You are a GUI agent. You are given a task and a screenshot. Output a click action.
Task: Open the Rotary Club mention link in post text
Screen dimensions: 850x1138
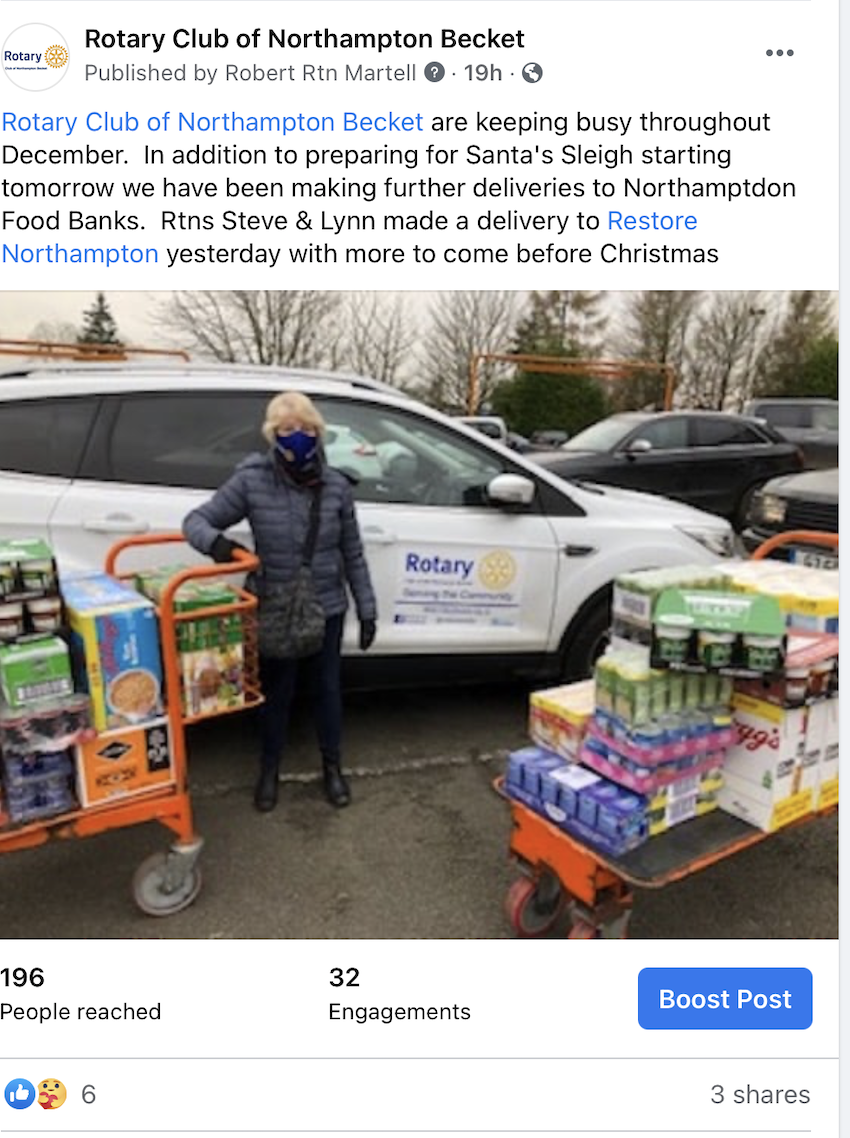coord(212,122)
